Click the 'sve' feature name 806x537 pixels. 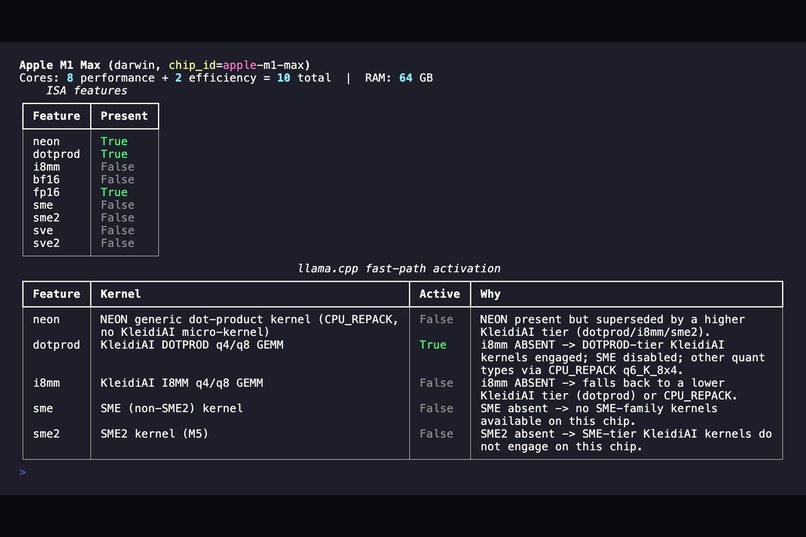(x=43, y=231)
